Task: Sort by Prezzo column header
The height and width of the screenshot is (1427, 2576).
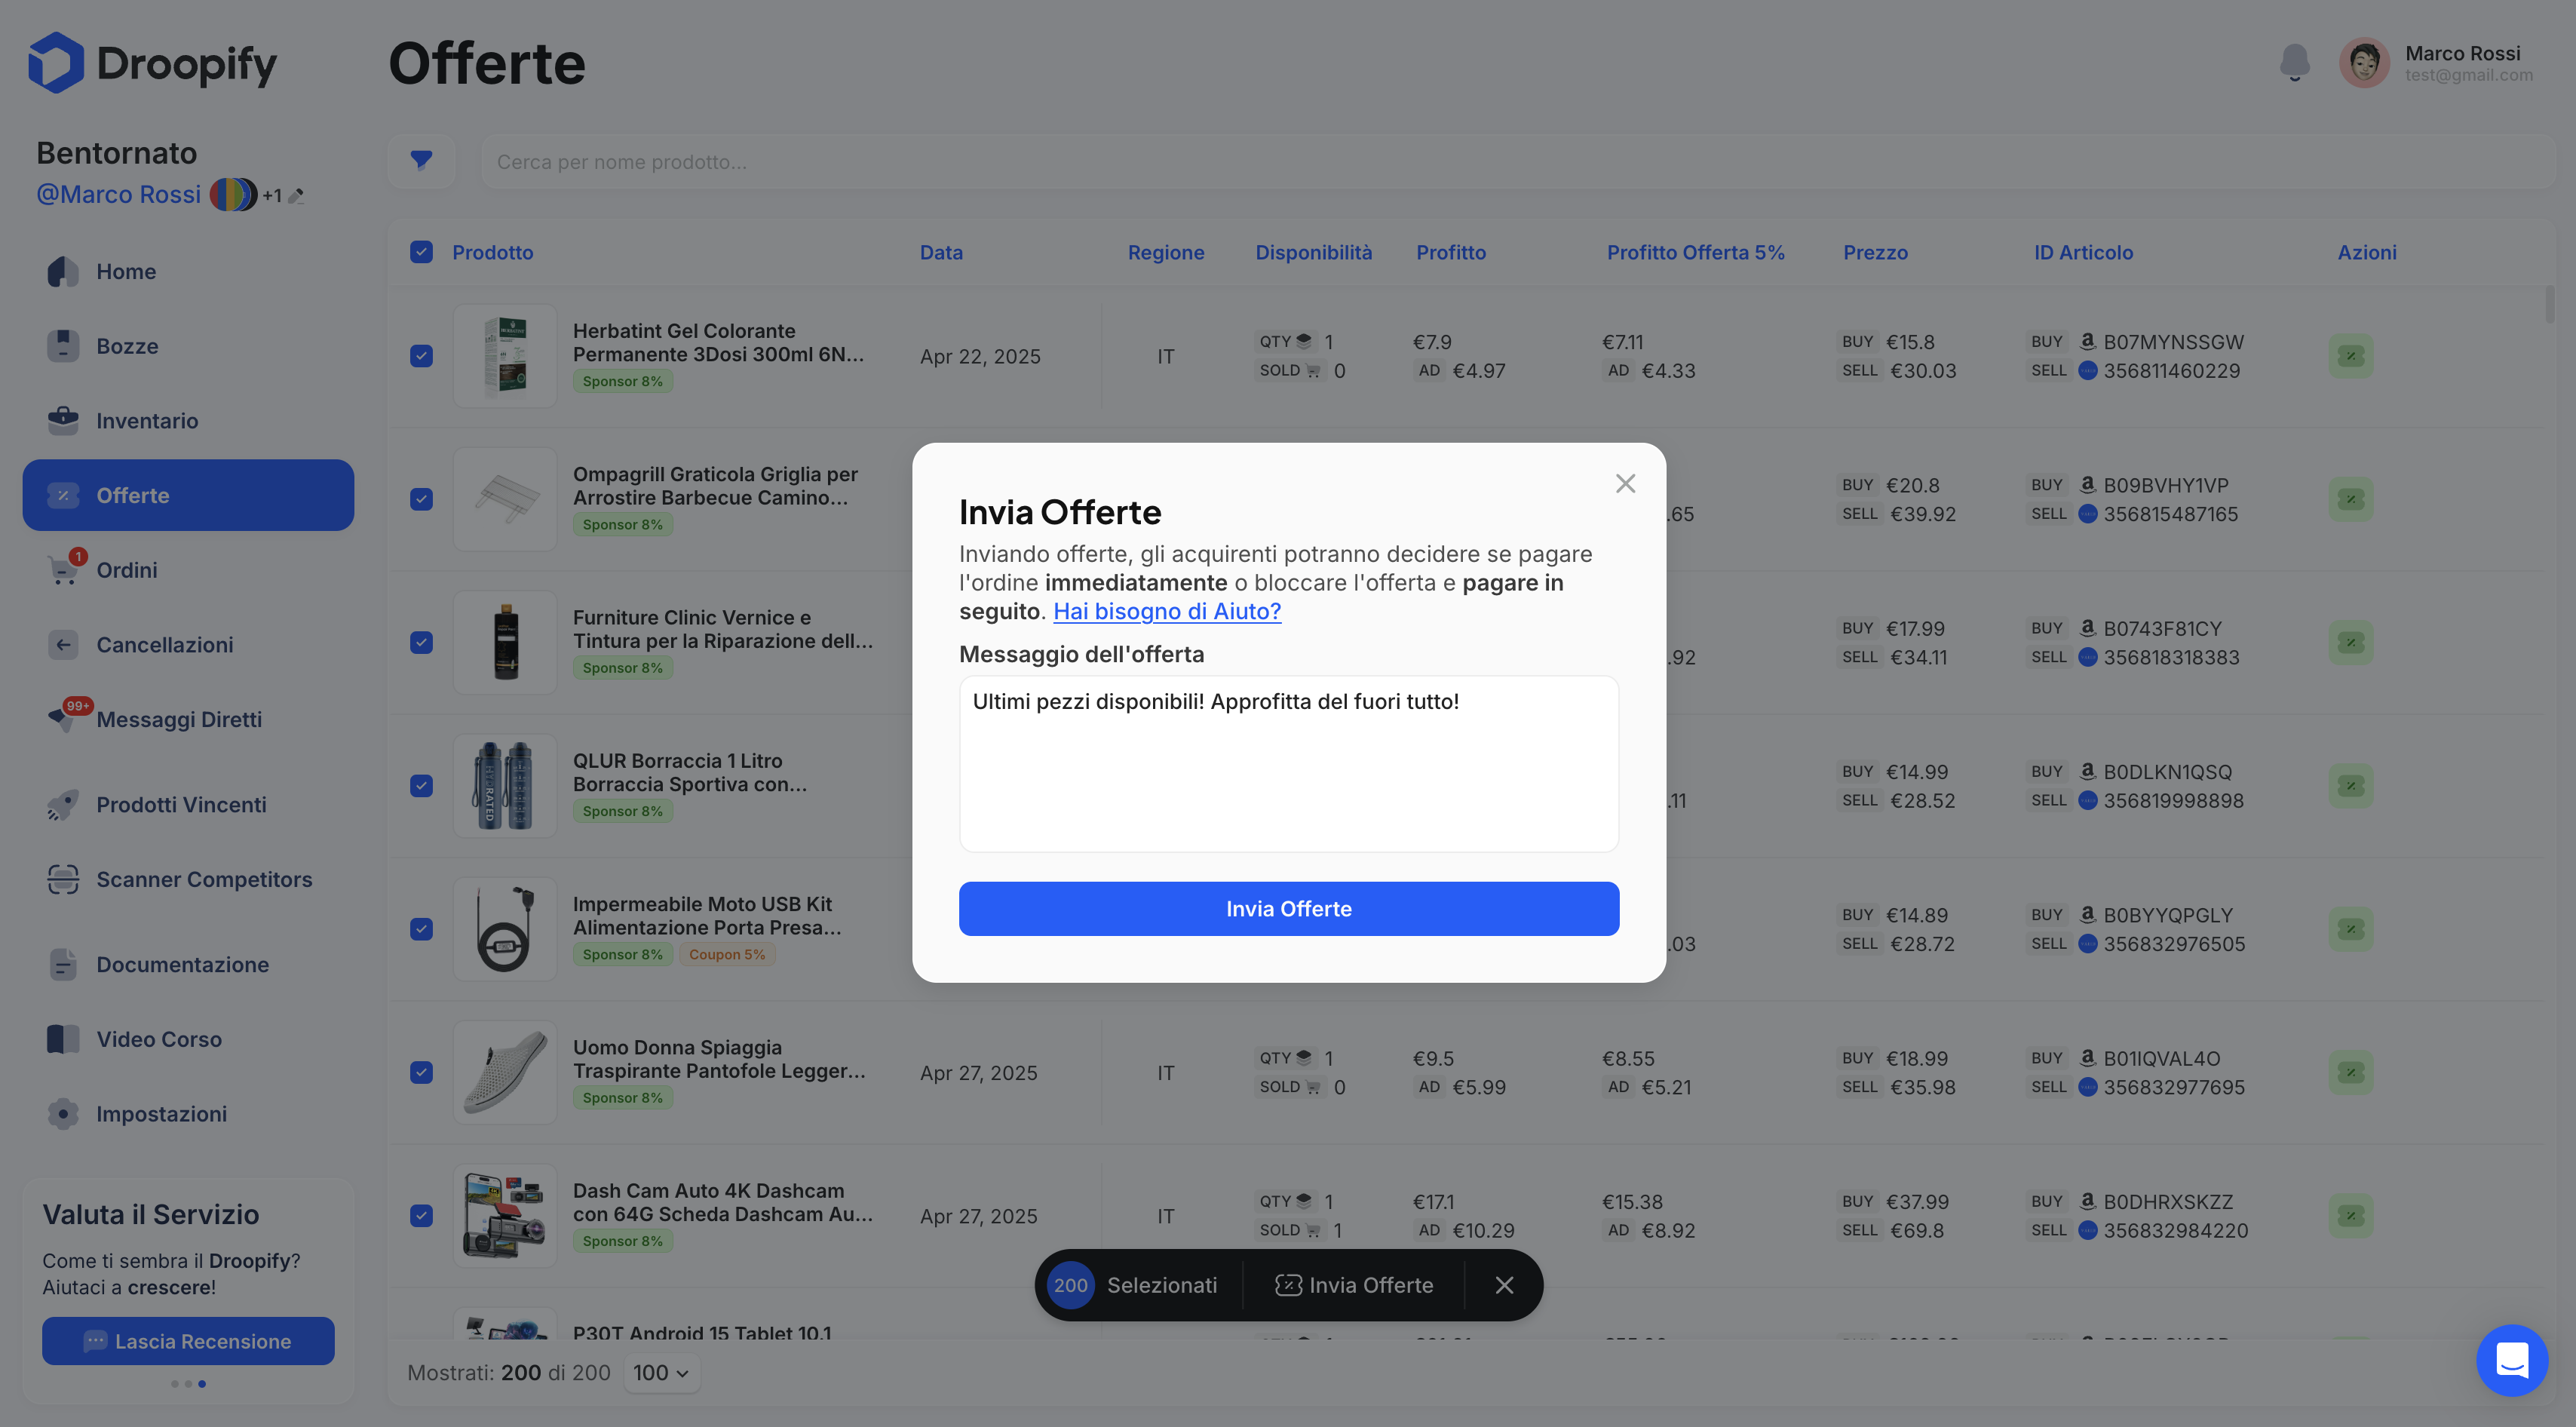Action: (1875, 253)
